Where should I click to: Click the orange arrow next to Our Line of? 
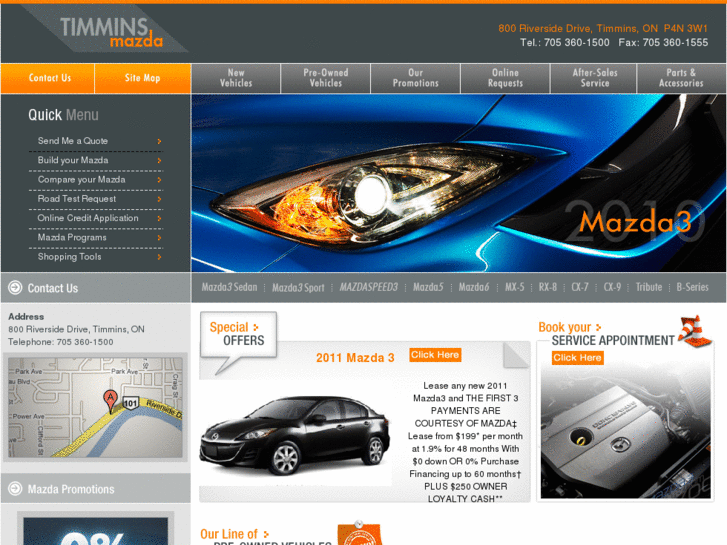(x=266, y=534)
